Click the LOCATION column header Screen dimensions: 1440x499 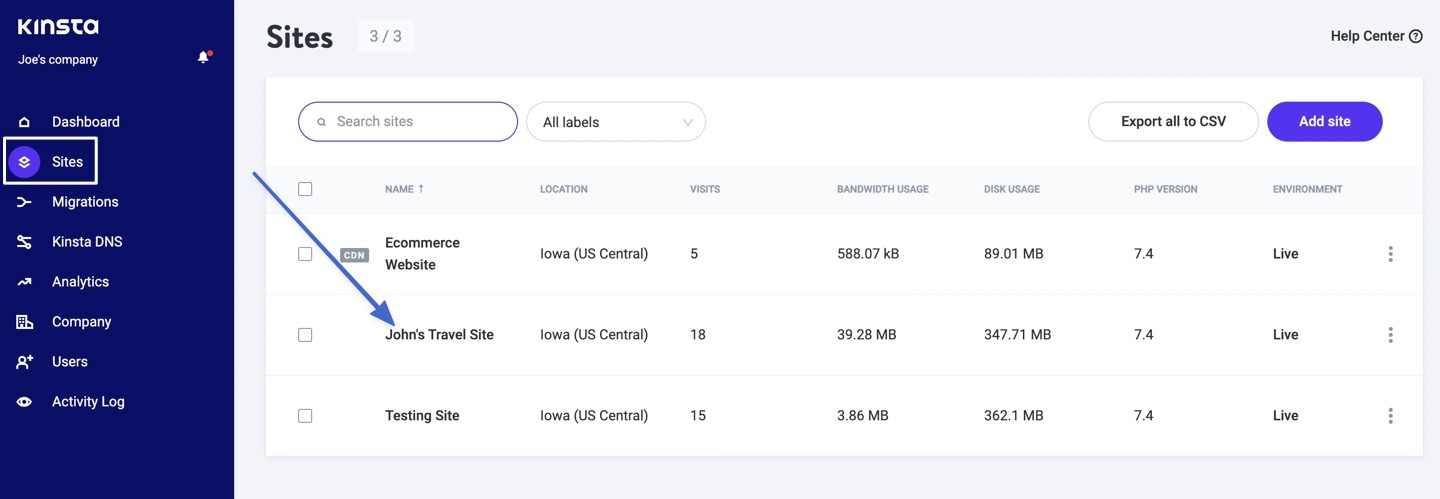(564, 189)
